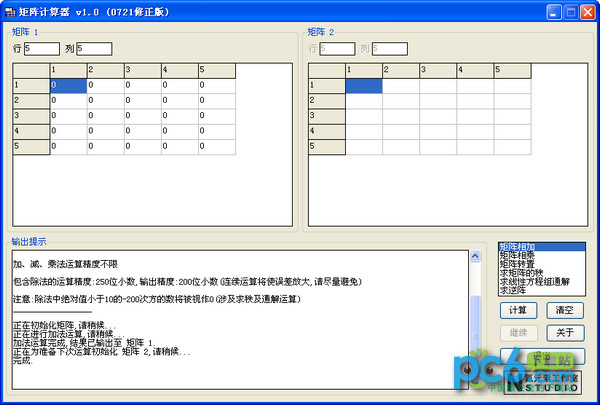Click the 列 input field of Matrix 1
Screen dimensions: 600x405
94,48
